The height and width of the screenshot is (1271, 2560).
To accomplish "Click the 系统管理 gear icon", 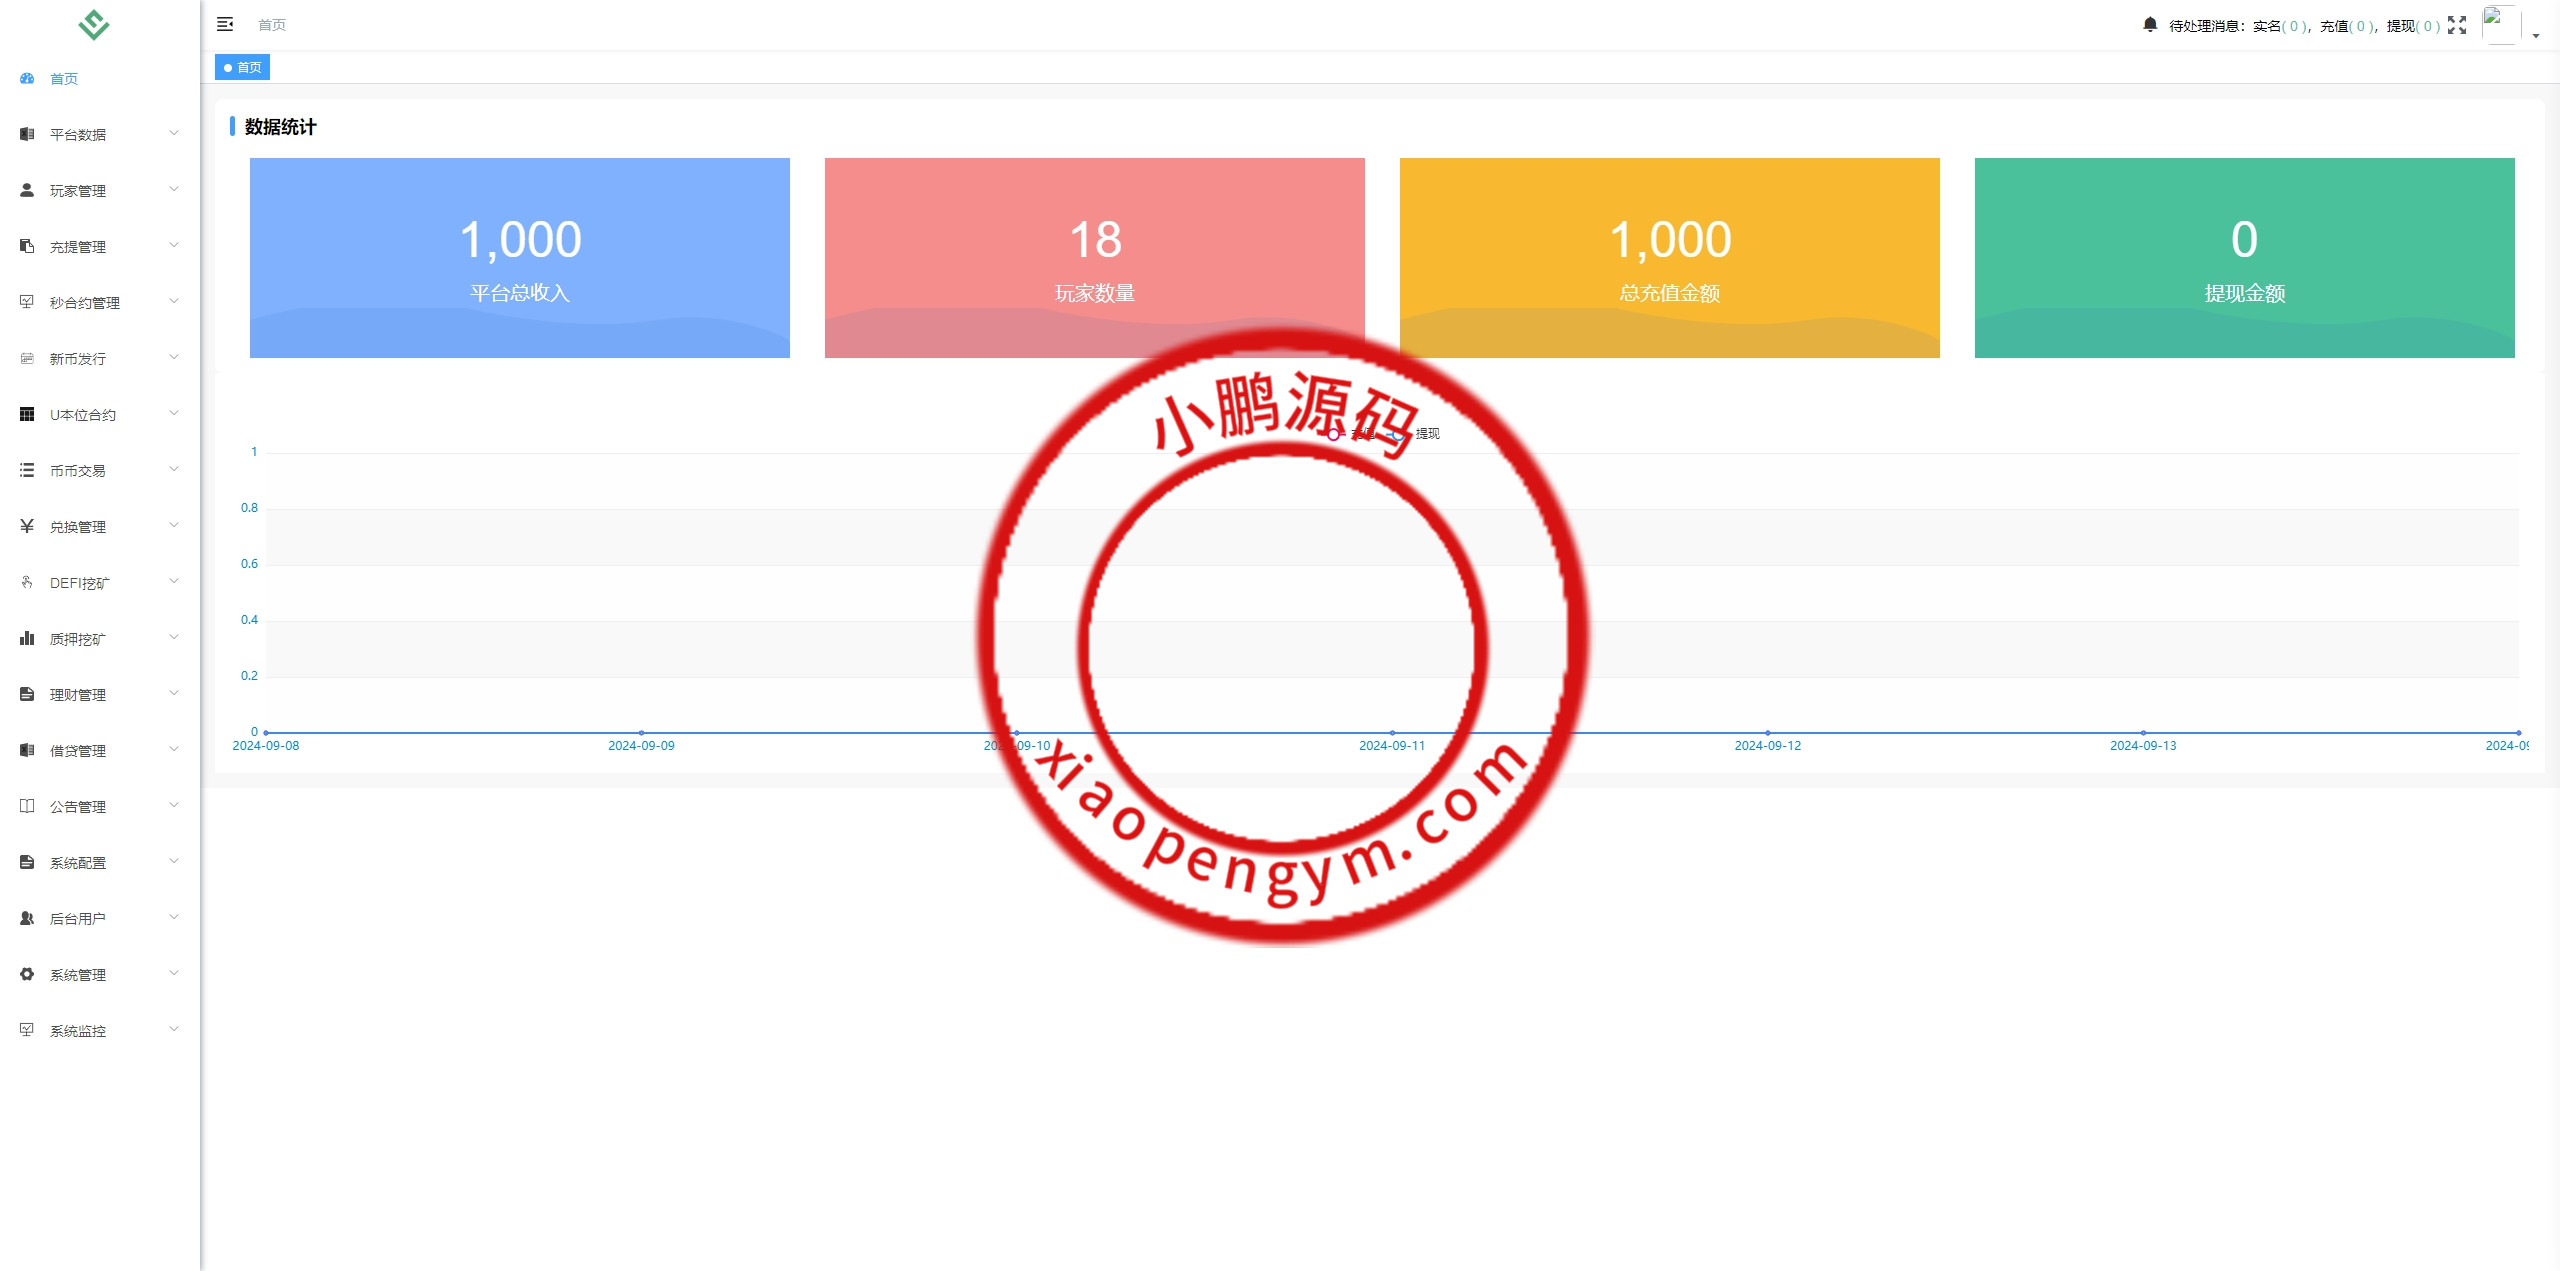I will point(27,974).
